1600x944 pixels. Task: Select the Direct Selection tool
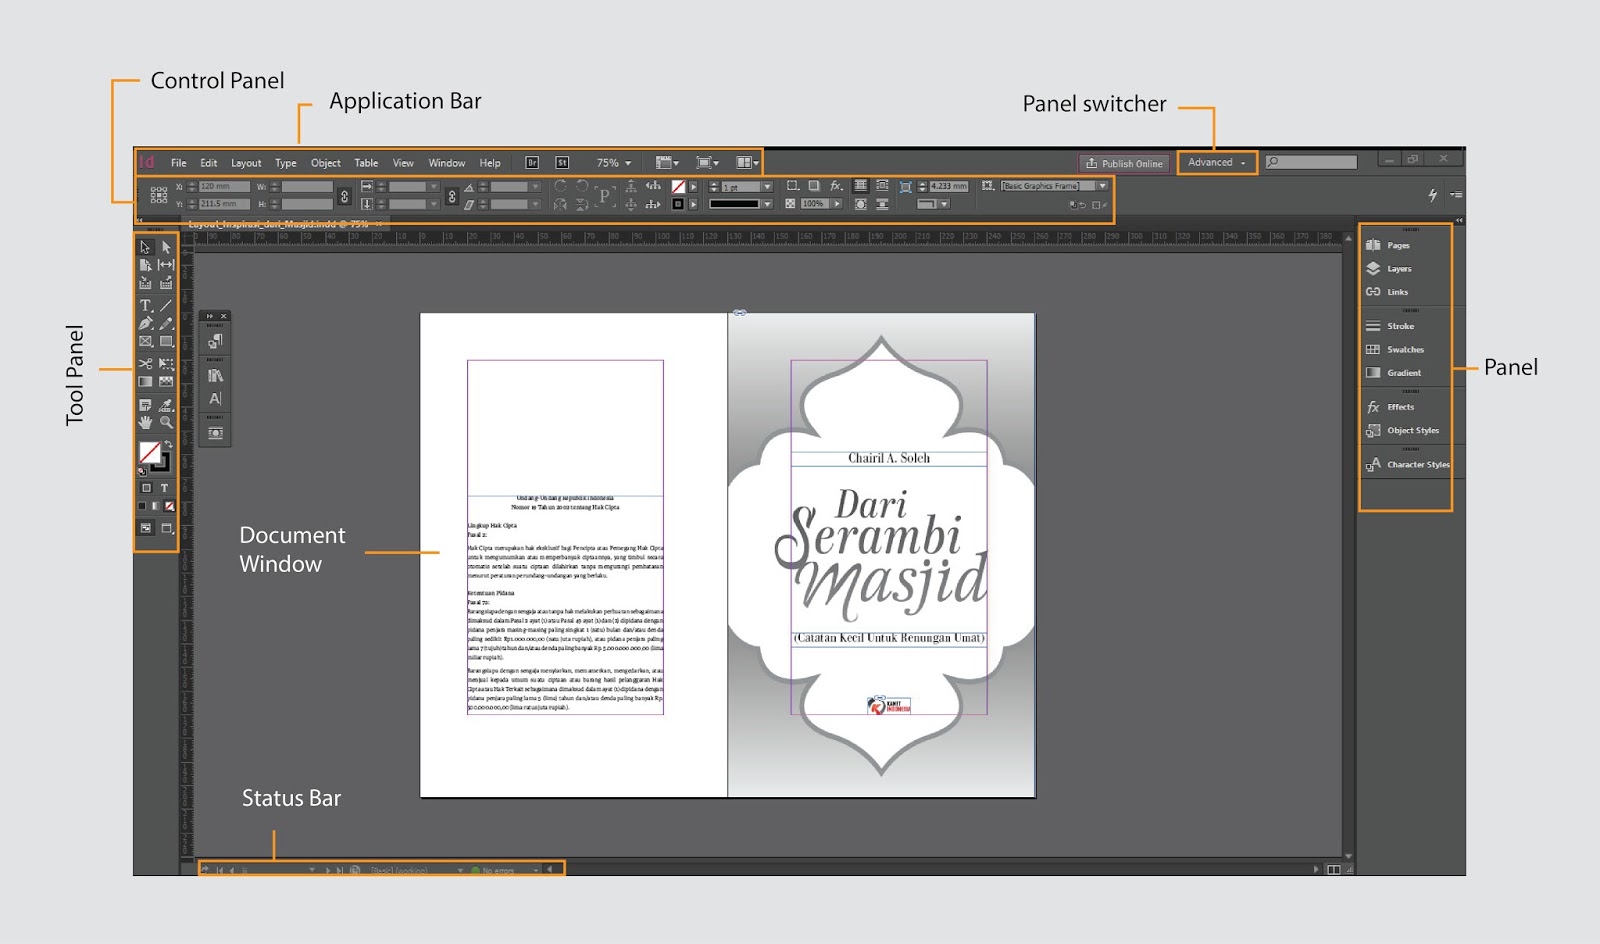tap(166, 247)
